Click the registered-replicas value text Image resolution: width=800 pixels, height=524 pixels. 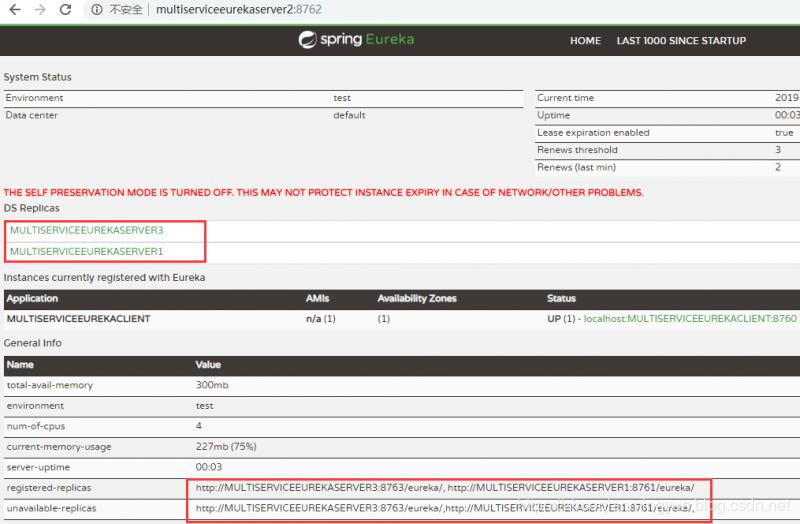(x=445, y=488)
